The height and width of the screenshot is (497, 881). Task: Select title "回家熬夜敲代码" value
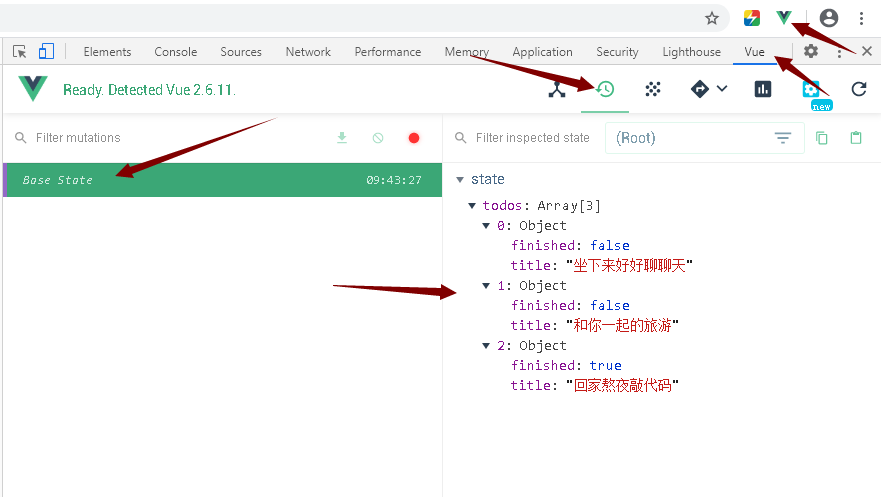point(623,385)
